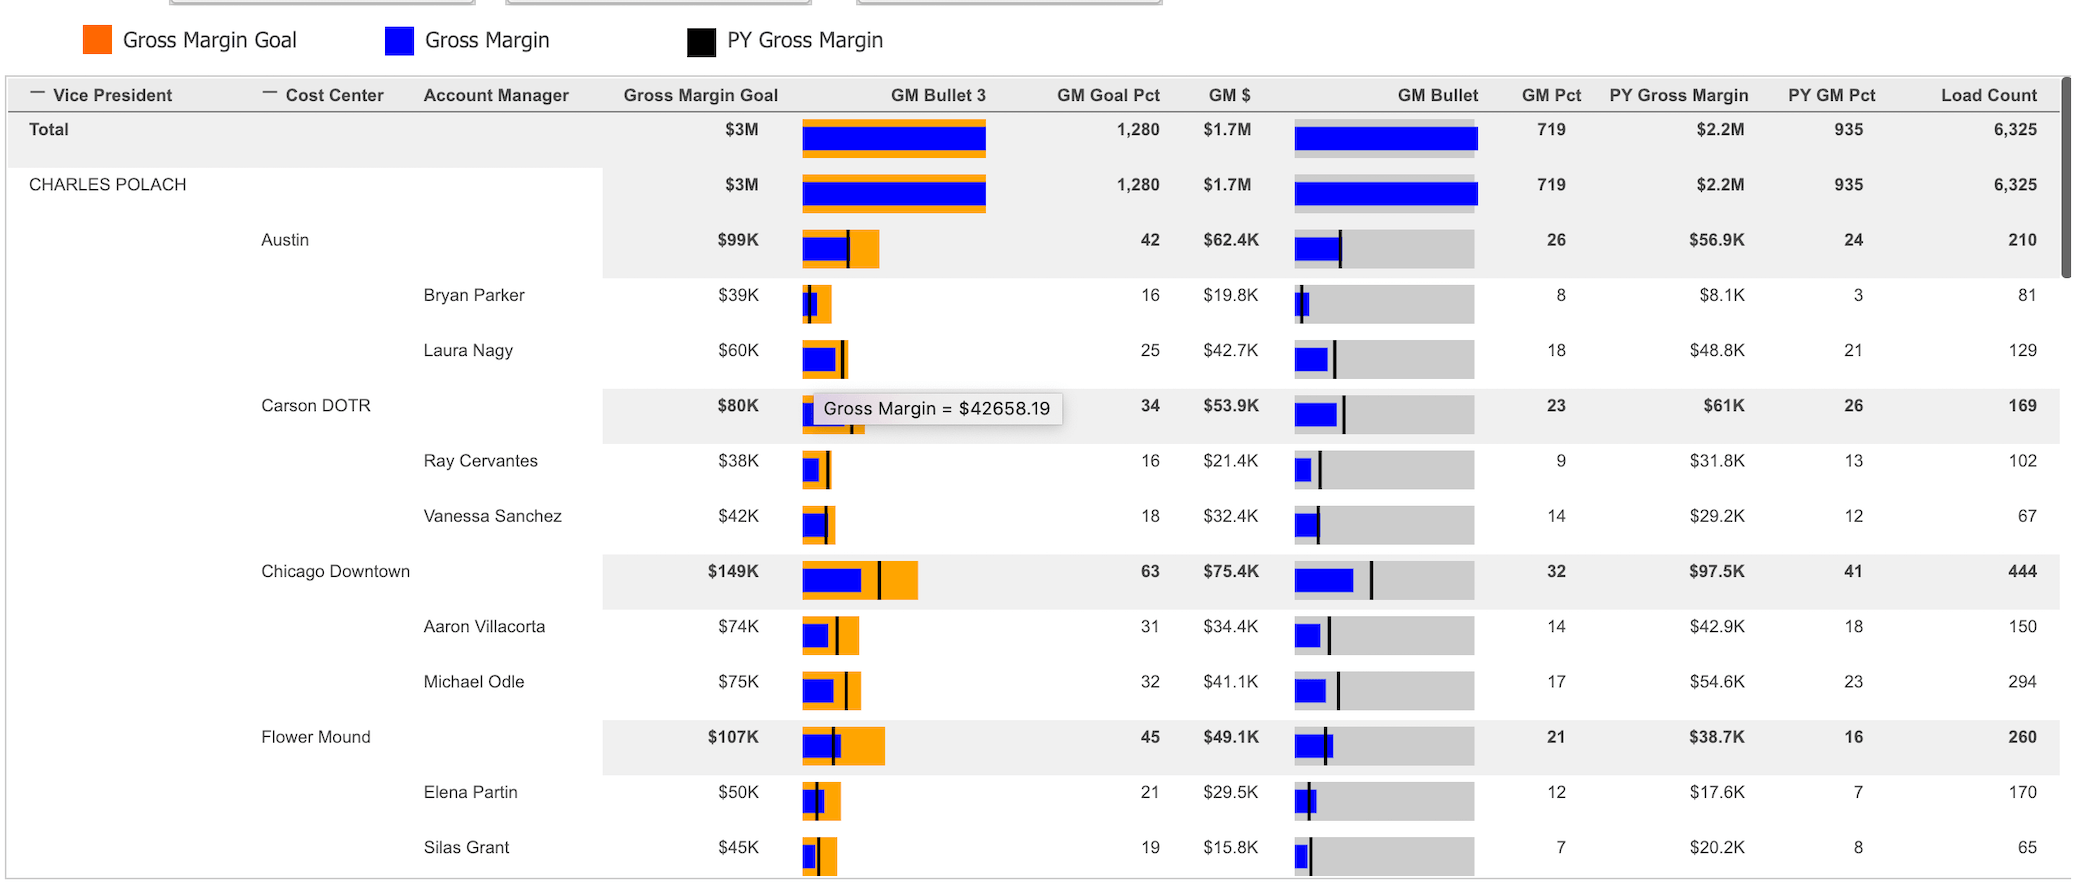Click the vertical scrollbar on the table
Image resolution: width=2090 pixels, height=890 pixels.
click(2066, 180)
